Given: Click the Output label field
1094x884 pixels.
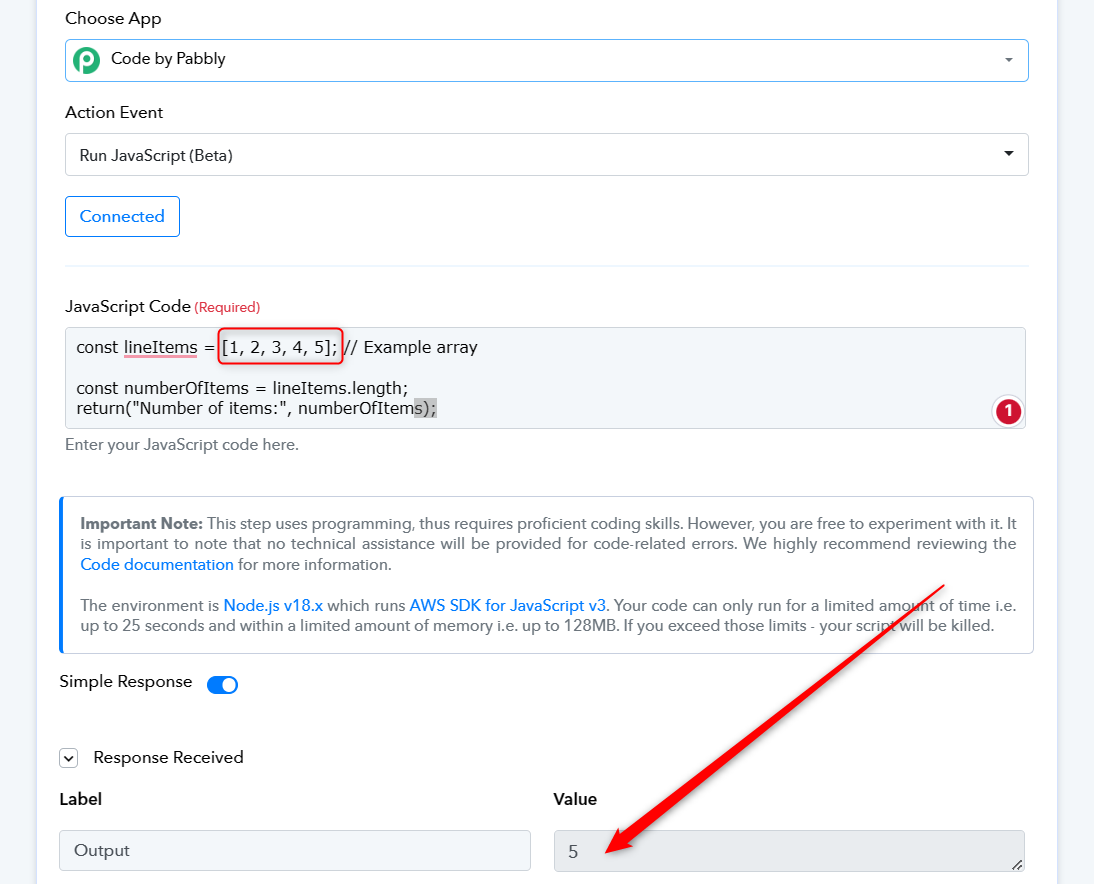Looking at the screenshot, I should 294,851.
